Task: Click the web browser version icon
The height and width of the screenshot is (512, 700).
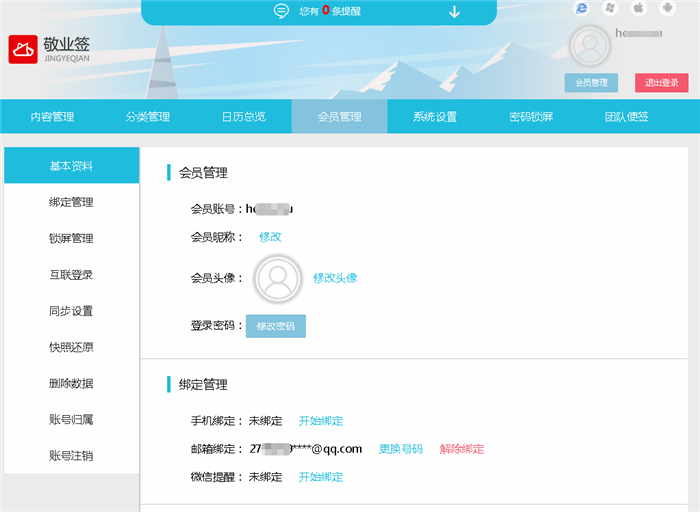Action: pyautogui.click(x=581, y=9)
